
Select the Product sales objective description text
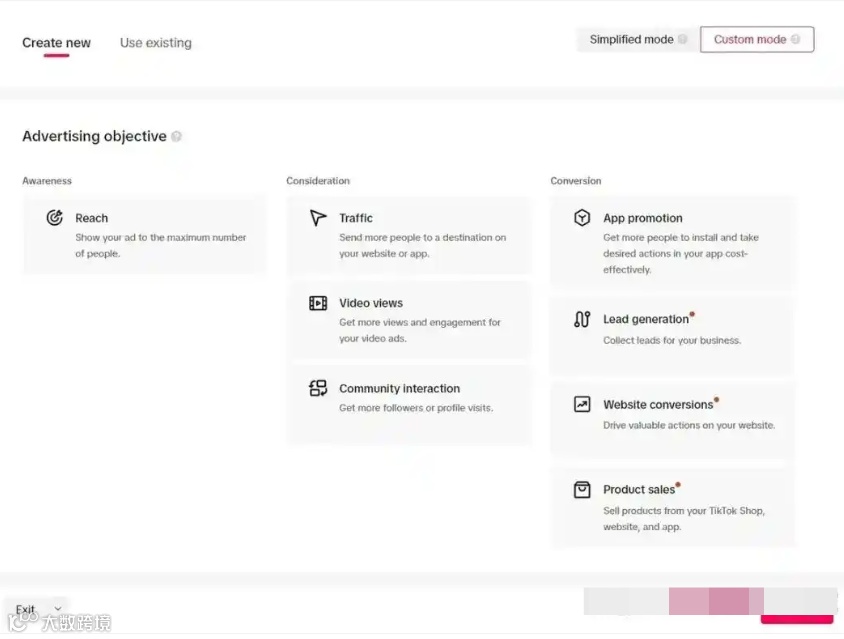[x=683, y=519]
